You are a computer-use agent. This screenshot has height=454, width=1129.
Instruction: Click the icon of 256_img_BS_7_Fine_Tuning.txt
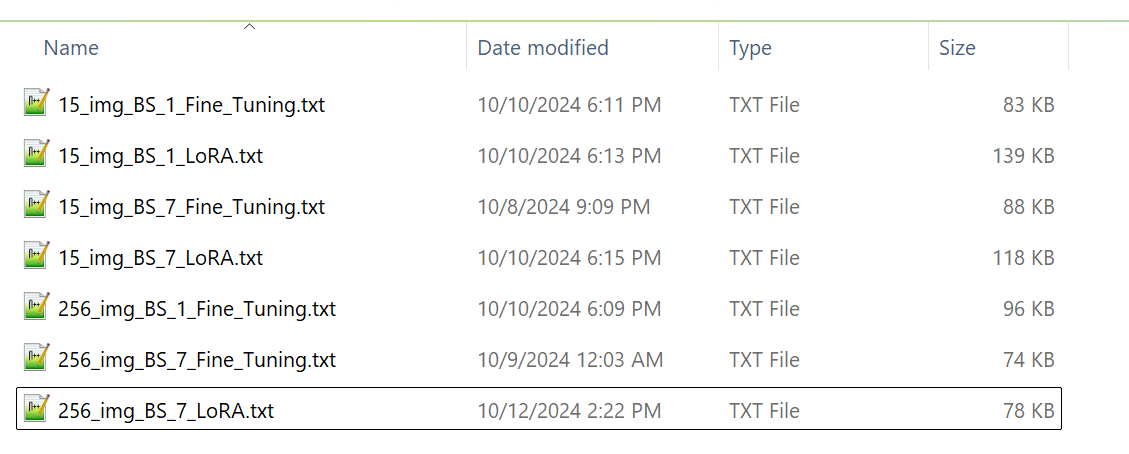coord(37,360)
